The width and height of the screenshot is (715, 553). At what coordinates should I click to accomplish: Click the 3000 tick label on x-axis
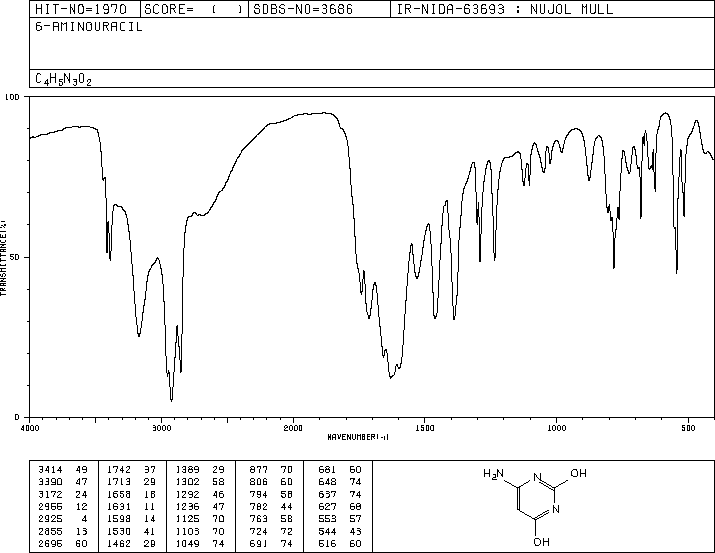click(x=161, y=428)
